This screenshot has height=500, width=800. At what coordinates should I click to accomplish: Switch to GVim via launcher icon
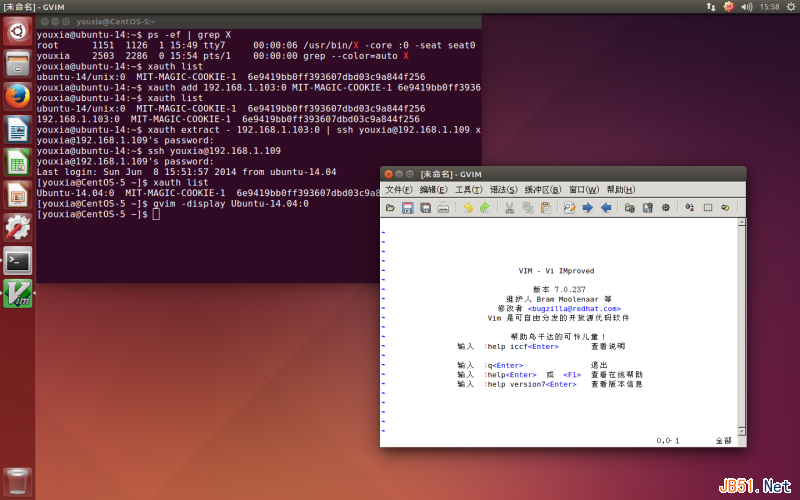pos(18,293)
